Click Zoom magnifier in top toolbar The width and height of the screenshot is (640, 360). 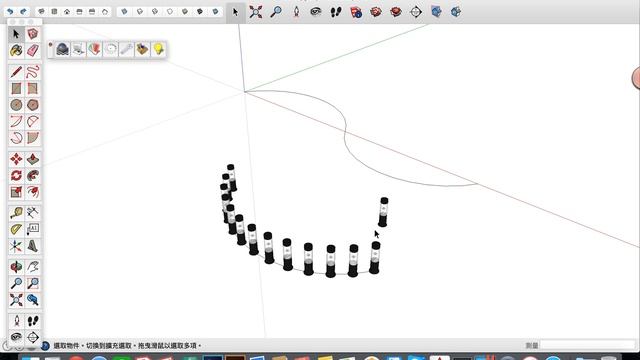coord(276,12)
